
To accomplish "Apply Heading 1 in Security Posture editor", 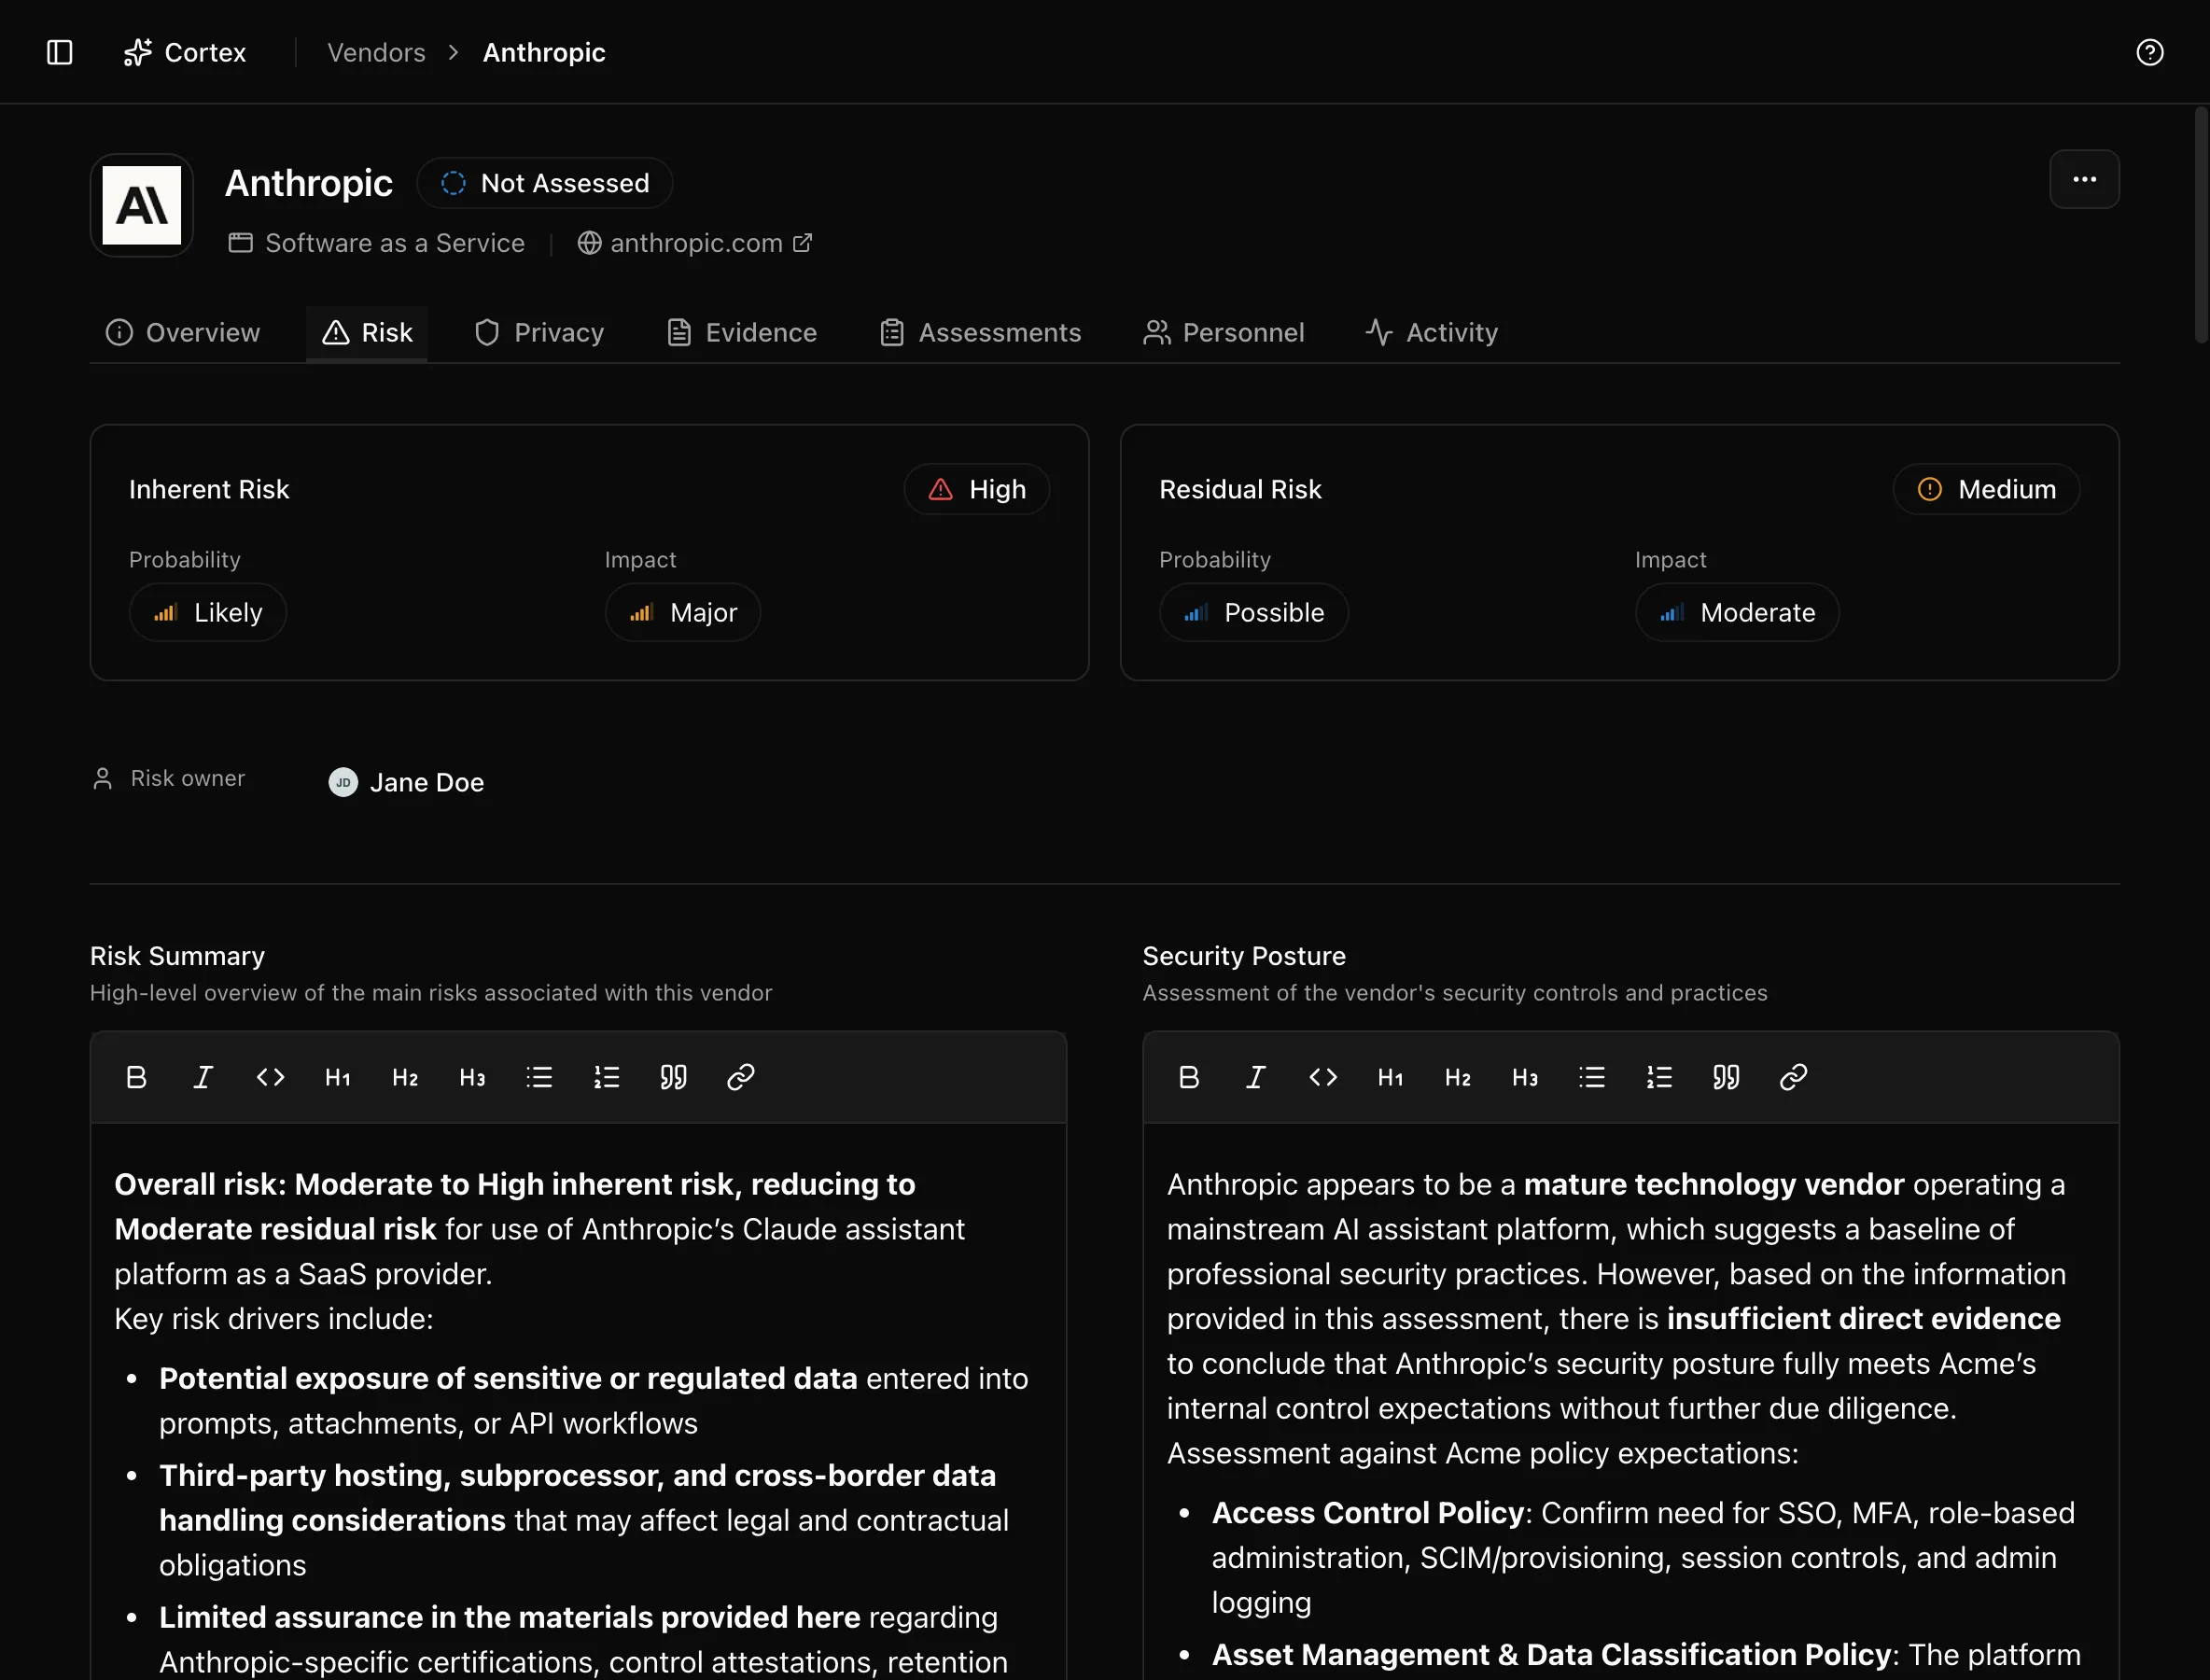I will tap(1391, 1077).
